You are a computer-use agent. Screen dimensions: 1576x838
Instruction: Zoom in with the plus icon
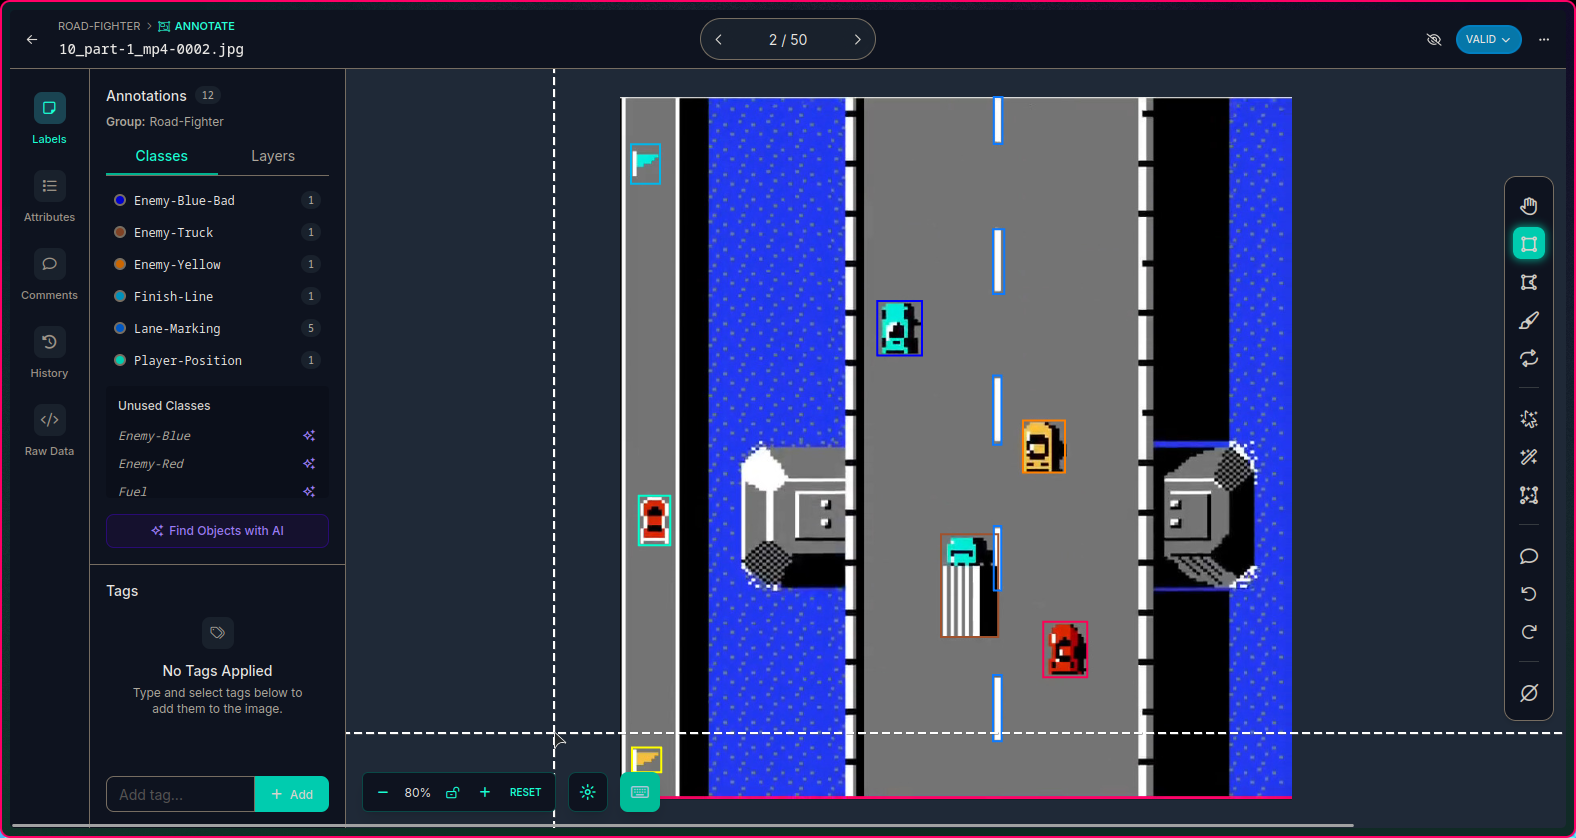click(485, 792)
